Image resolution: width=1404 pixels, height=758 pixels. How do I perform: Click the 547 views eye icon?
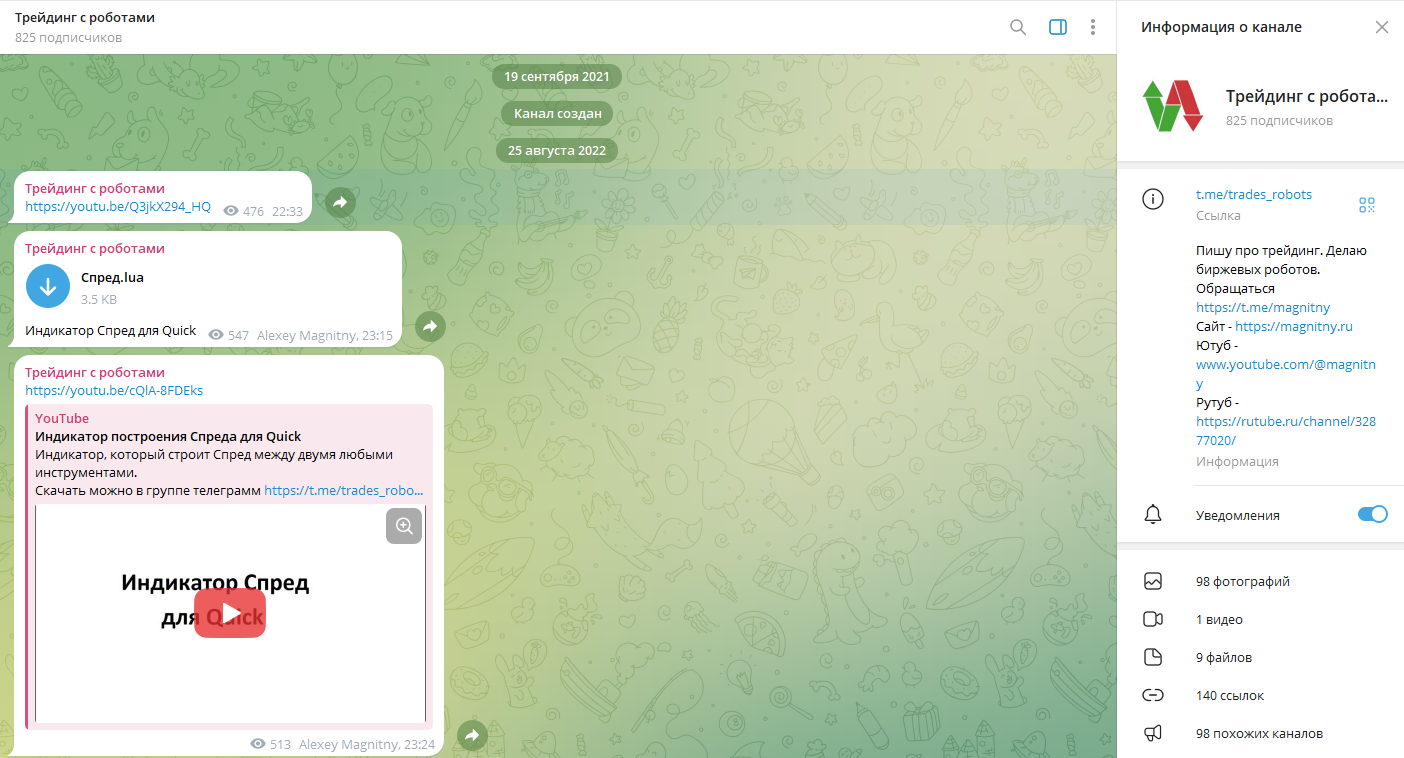pyautogui.click(x=216, y=335)
